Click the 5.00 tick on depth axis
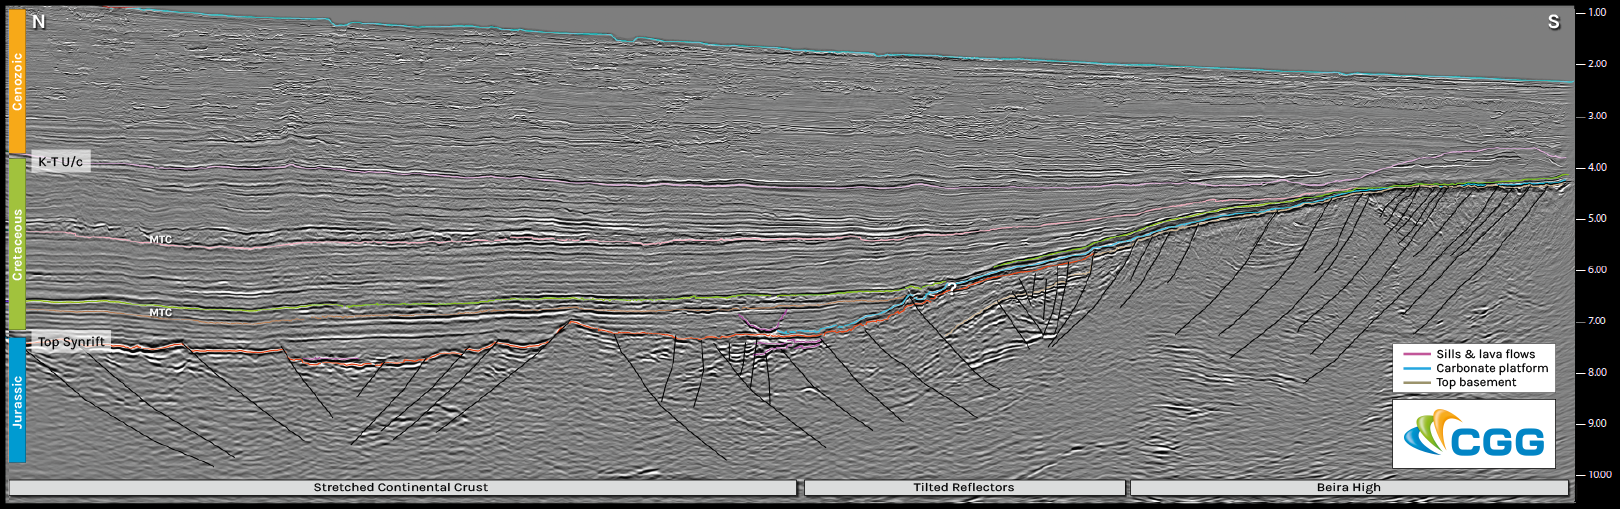This screenshot has width=1620, height=509. pyautogui.click(x=1597, y=219)
